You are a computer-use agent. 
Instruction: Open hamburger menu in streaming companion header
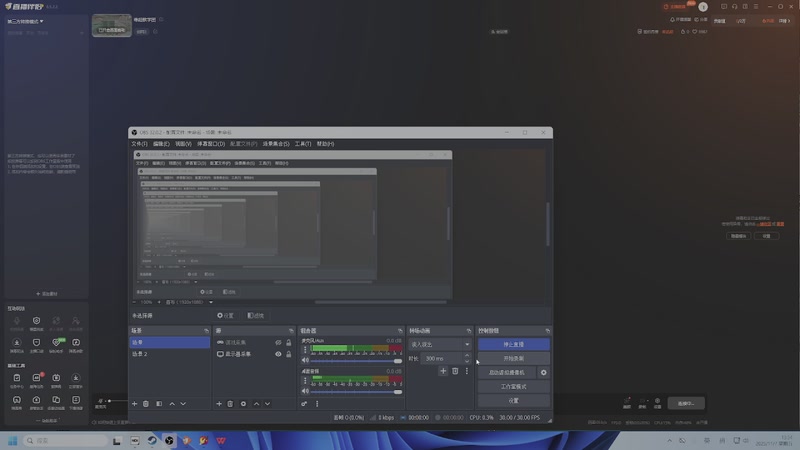[756, 7]
